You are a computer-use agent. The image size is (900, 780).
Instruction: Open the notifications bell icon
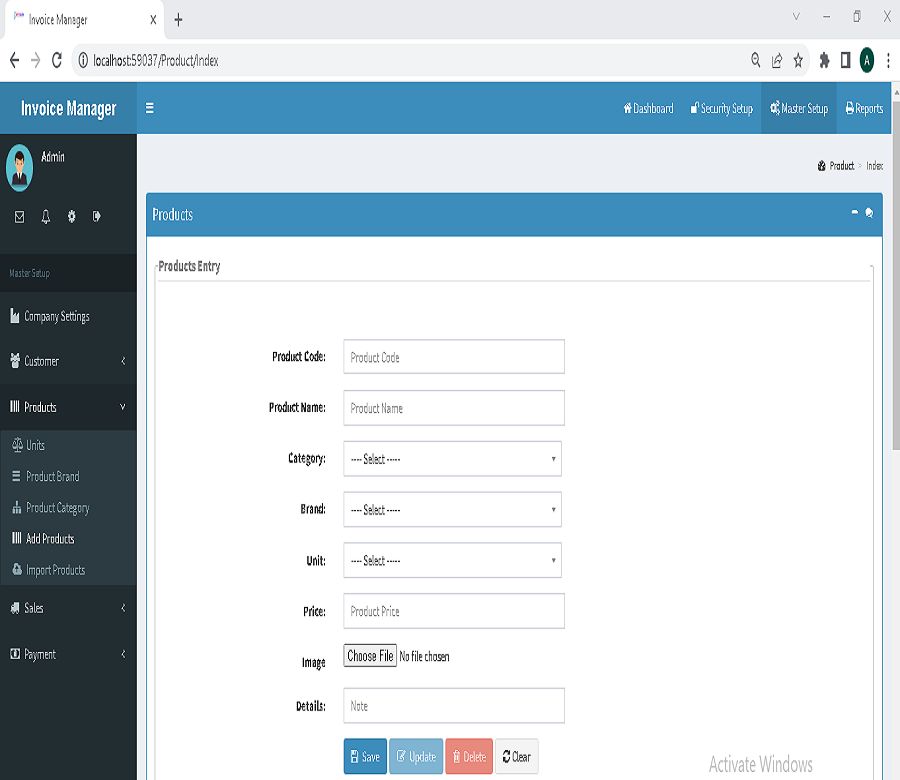tap(45, 216)
